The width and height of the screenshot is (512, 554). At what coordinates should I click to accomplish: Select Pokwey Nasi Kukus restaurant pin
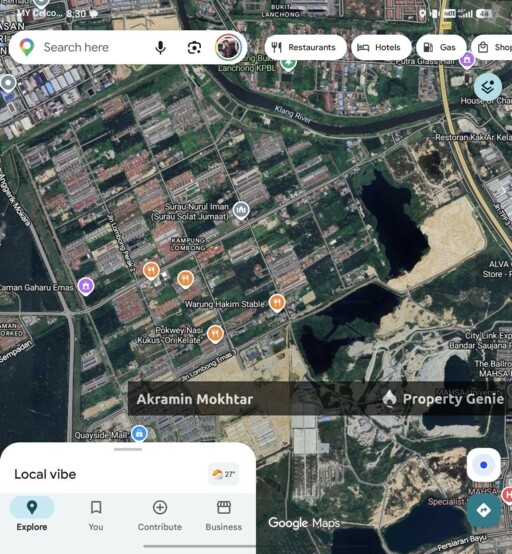(215, 334)
